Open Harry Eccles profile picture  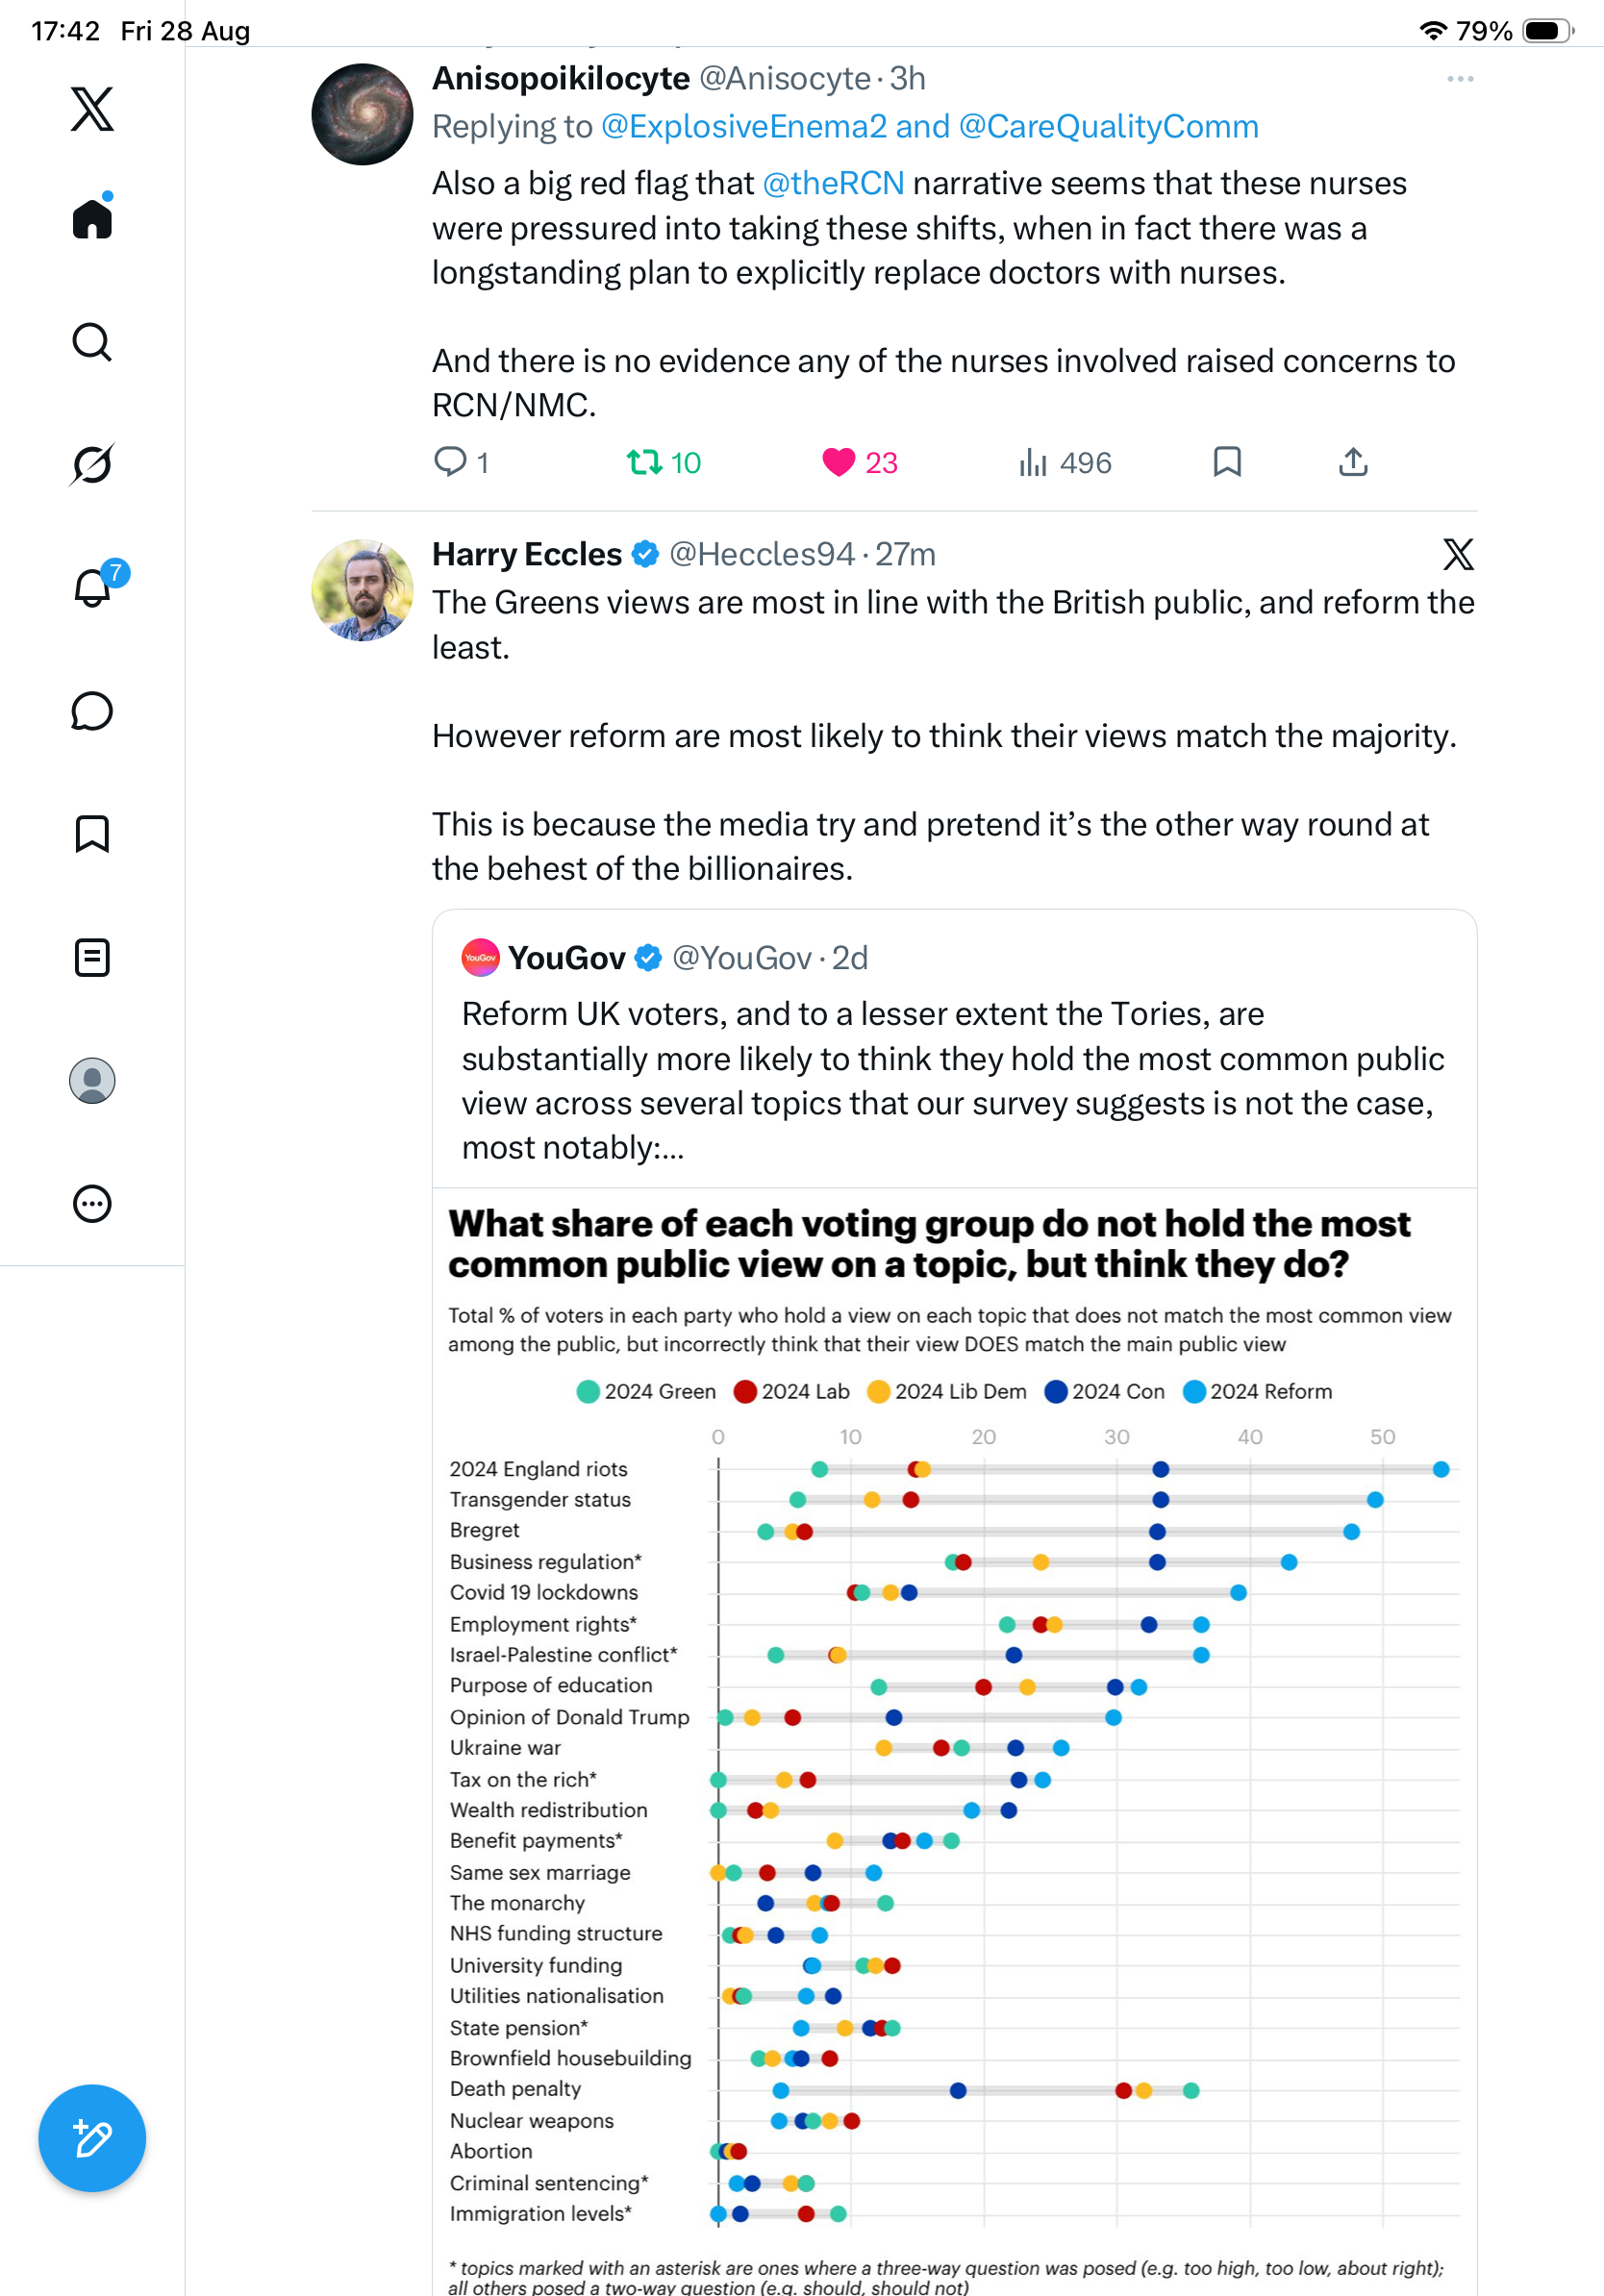pyautogui.click(x=362, y=590)
